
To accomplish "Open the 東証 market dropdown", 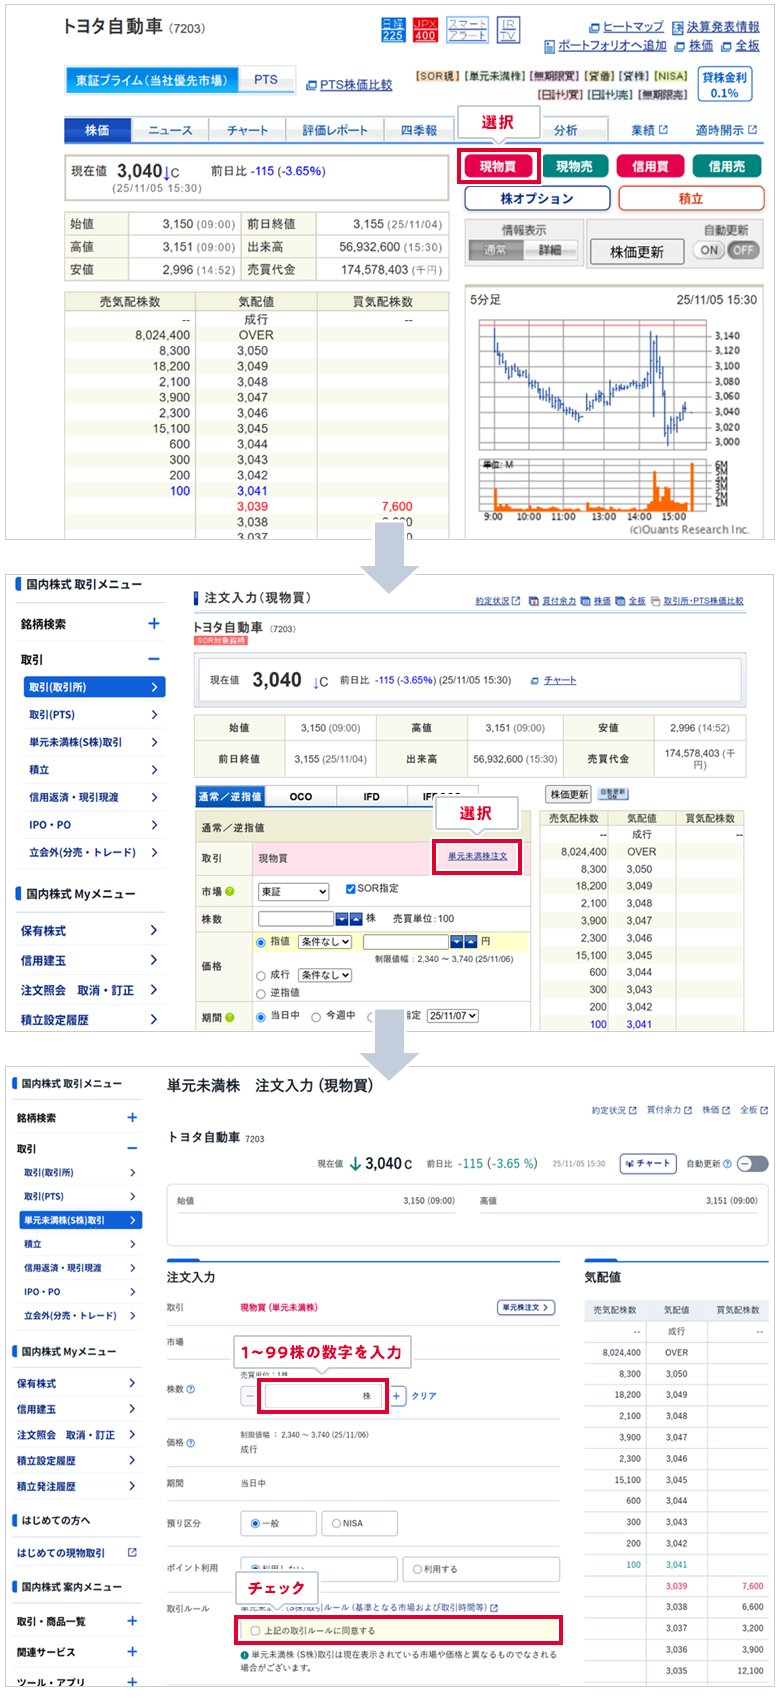I will pos(293,891).
